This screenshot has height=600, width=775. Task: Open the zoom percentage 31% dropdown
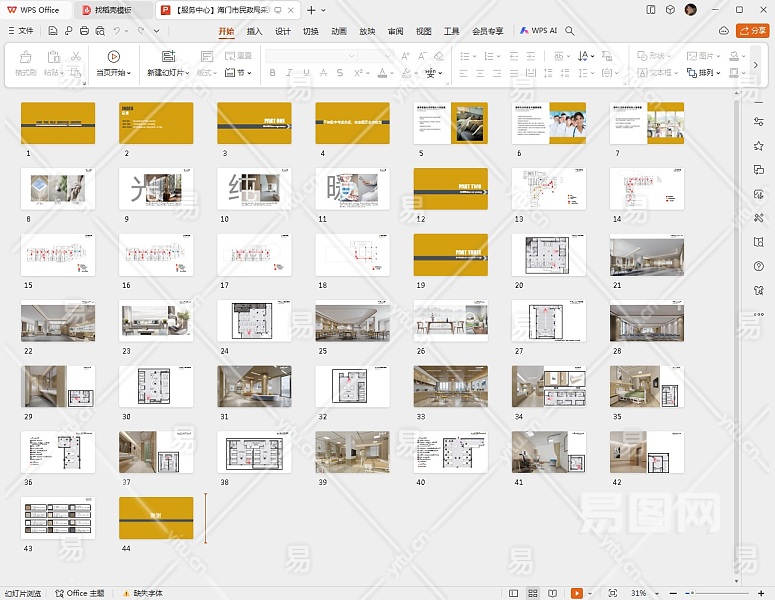[x=641, y=593]
